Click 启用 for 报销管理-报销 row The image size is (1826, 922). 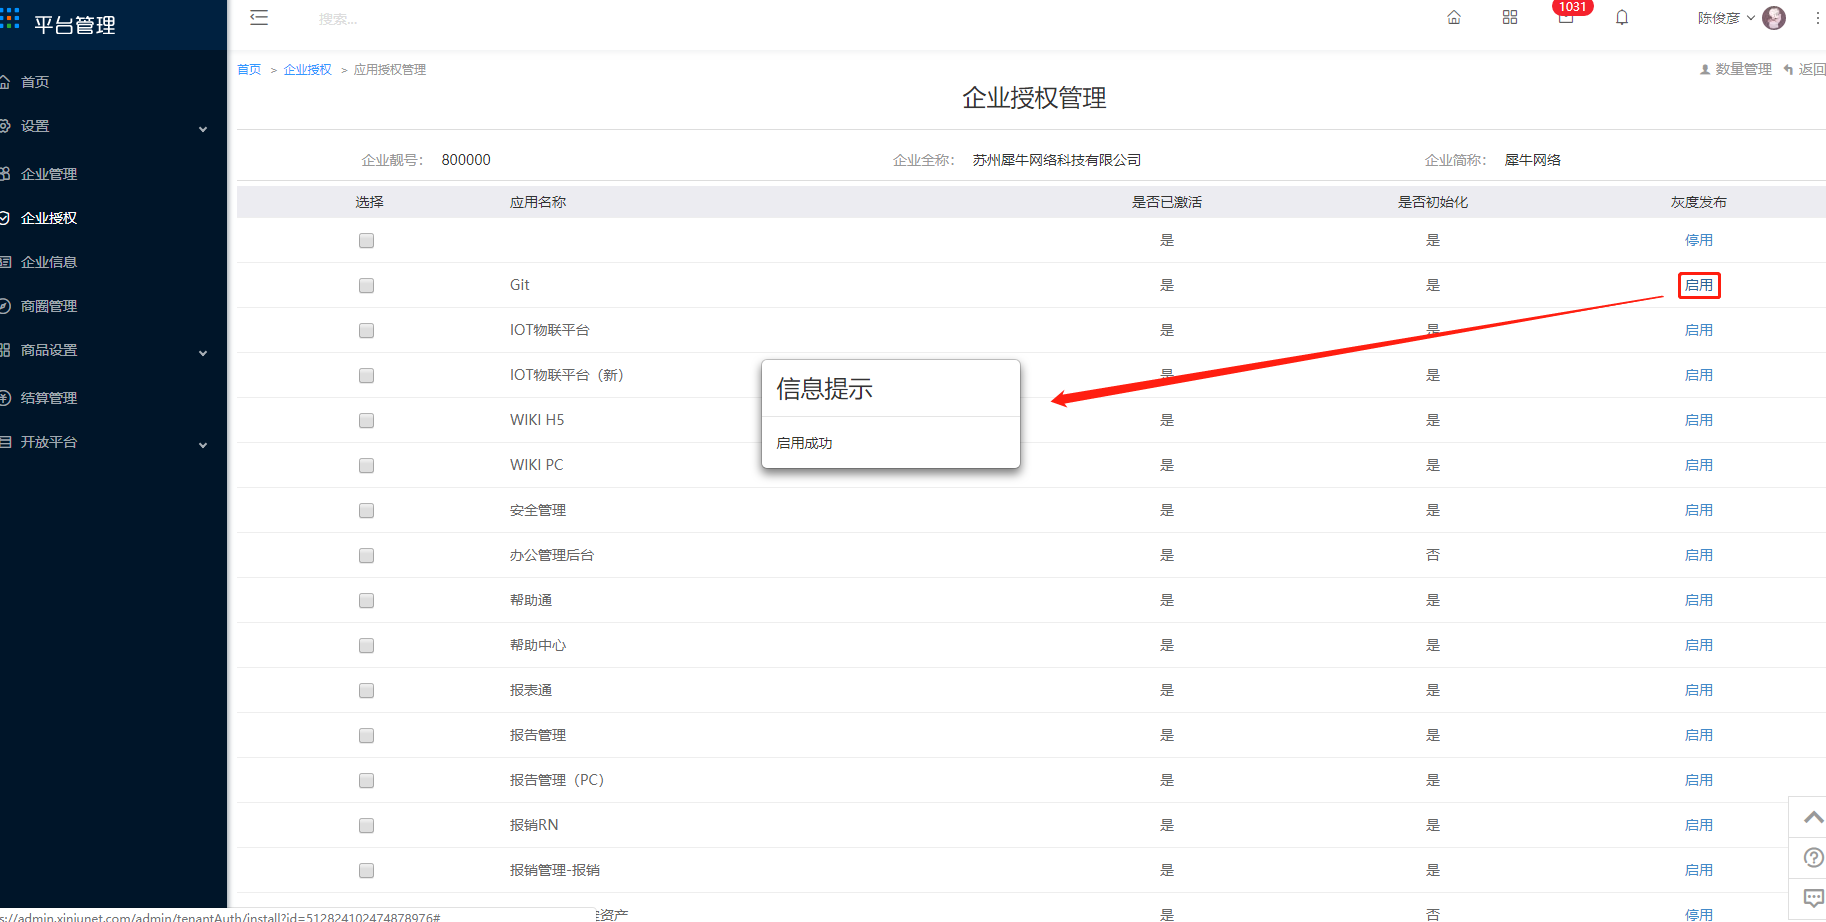(1699, 870)
